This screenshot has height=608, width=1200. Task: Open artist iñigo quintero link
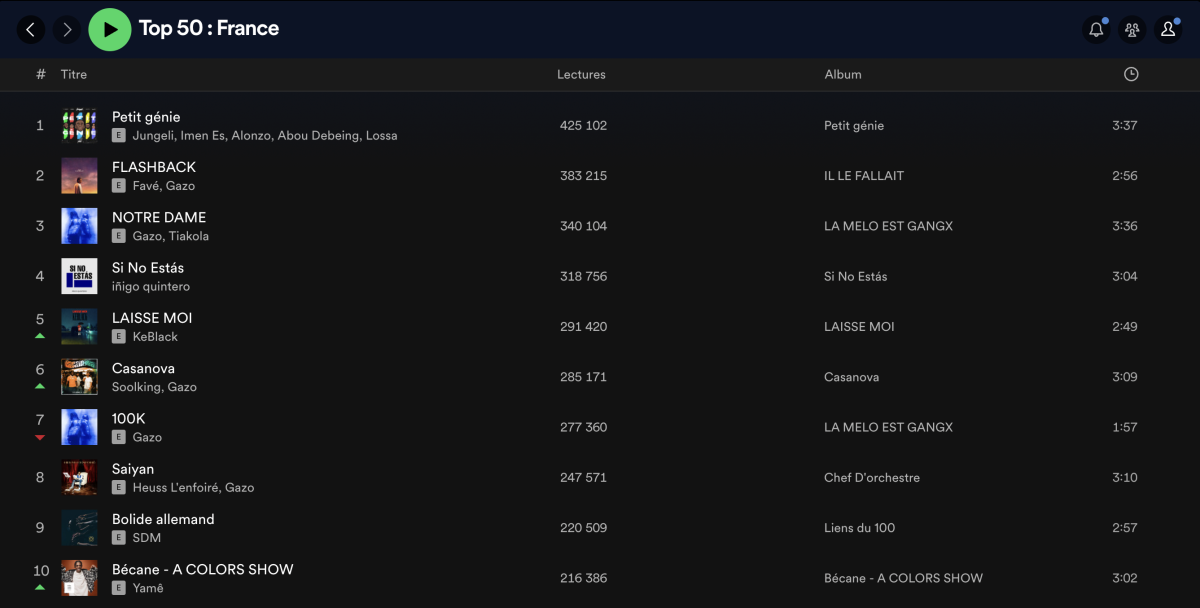coord(151,287)
